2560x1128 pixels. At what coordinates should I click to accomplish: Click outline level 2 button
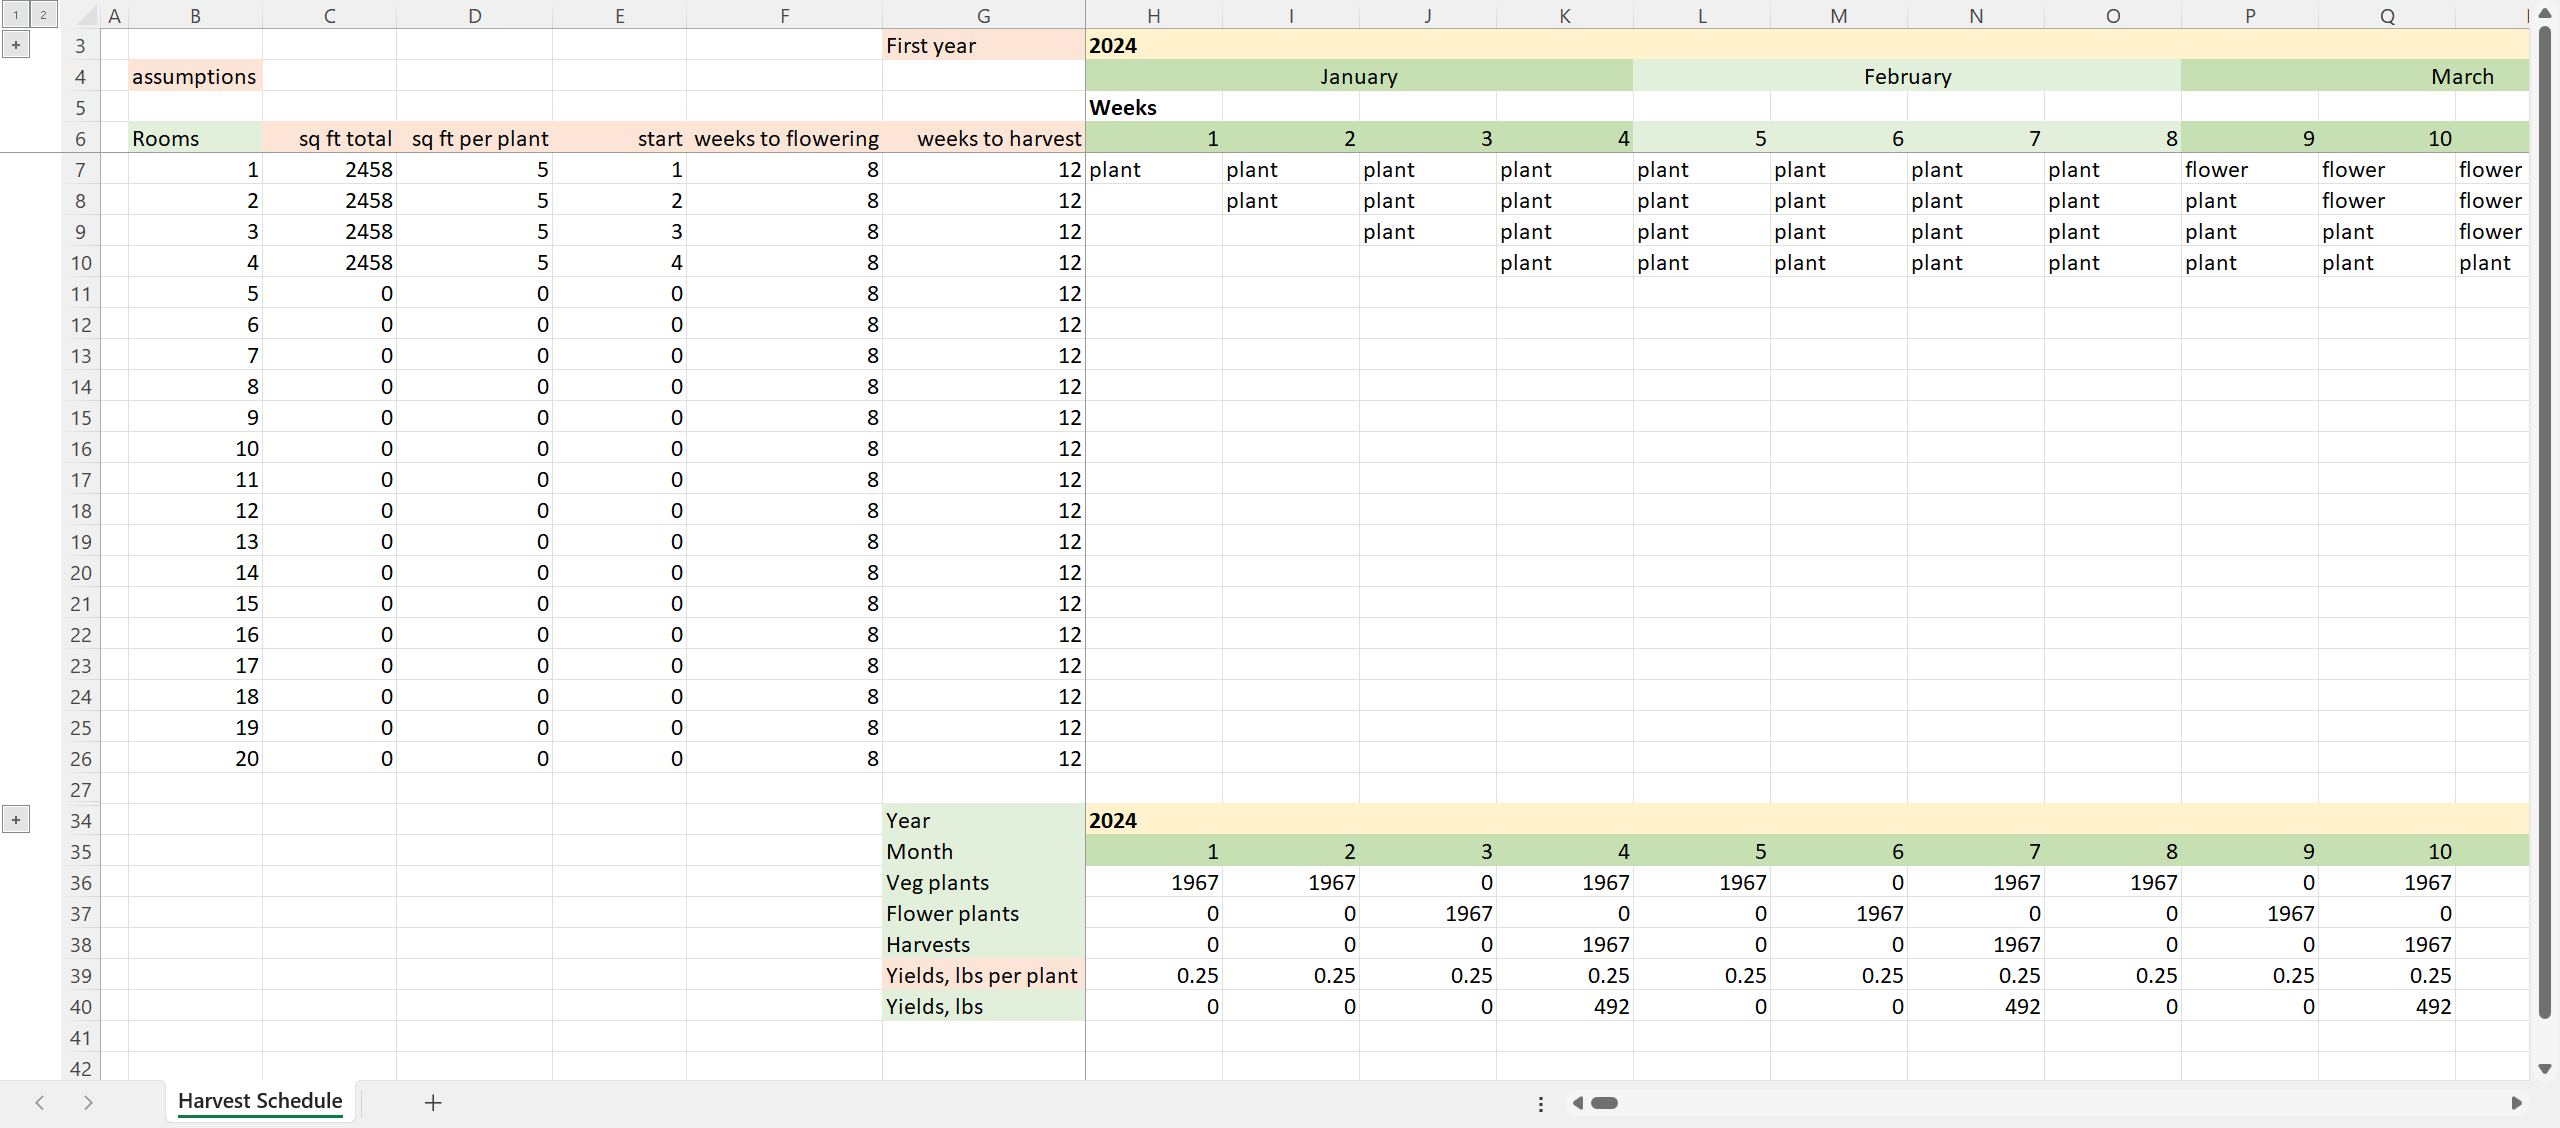point(44,15)
